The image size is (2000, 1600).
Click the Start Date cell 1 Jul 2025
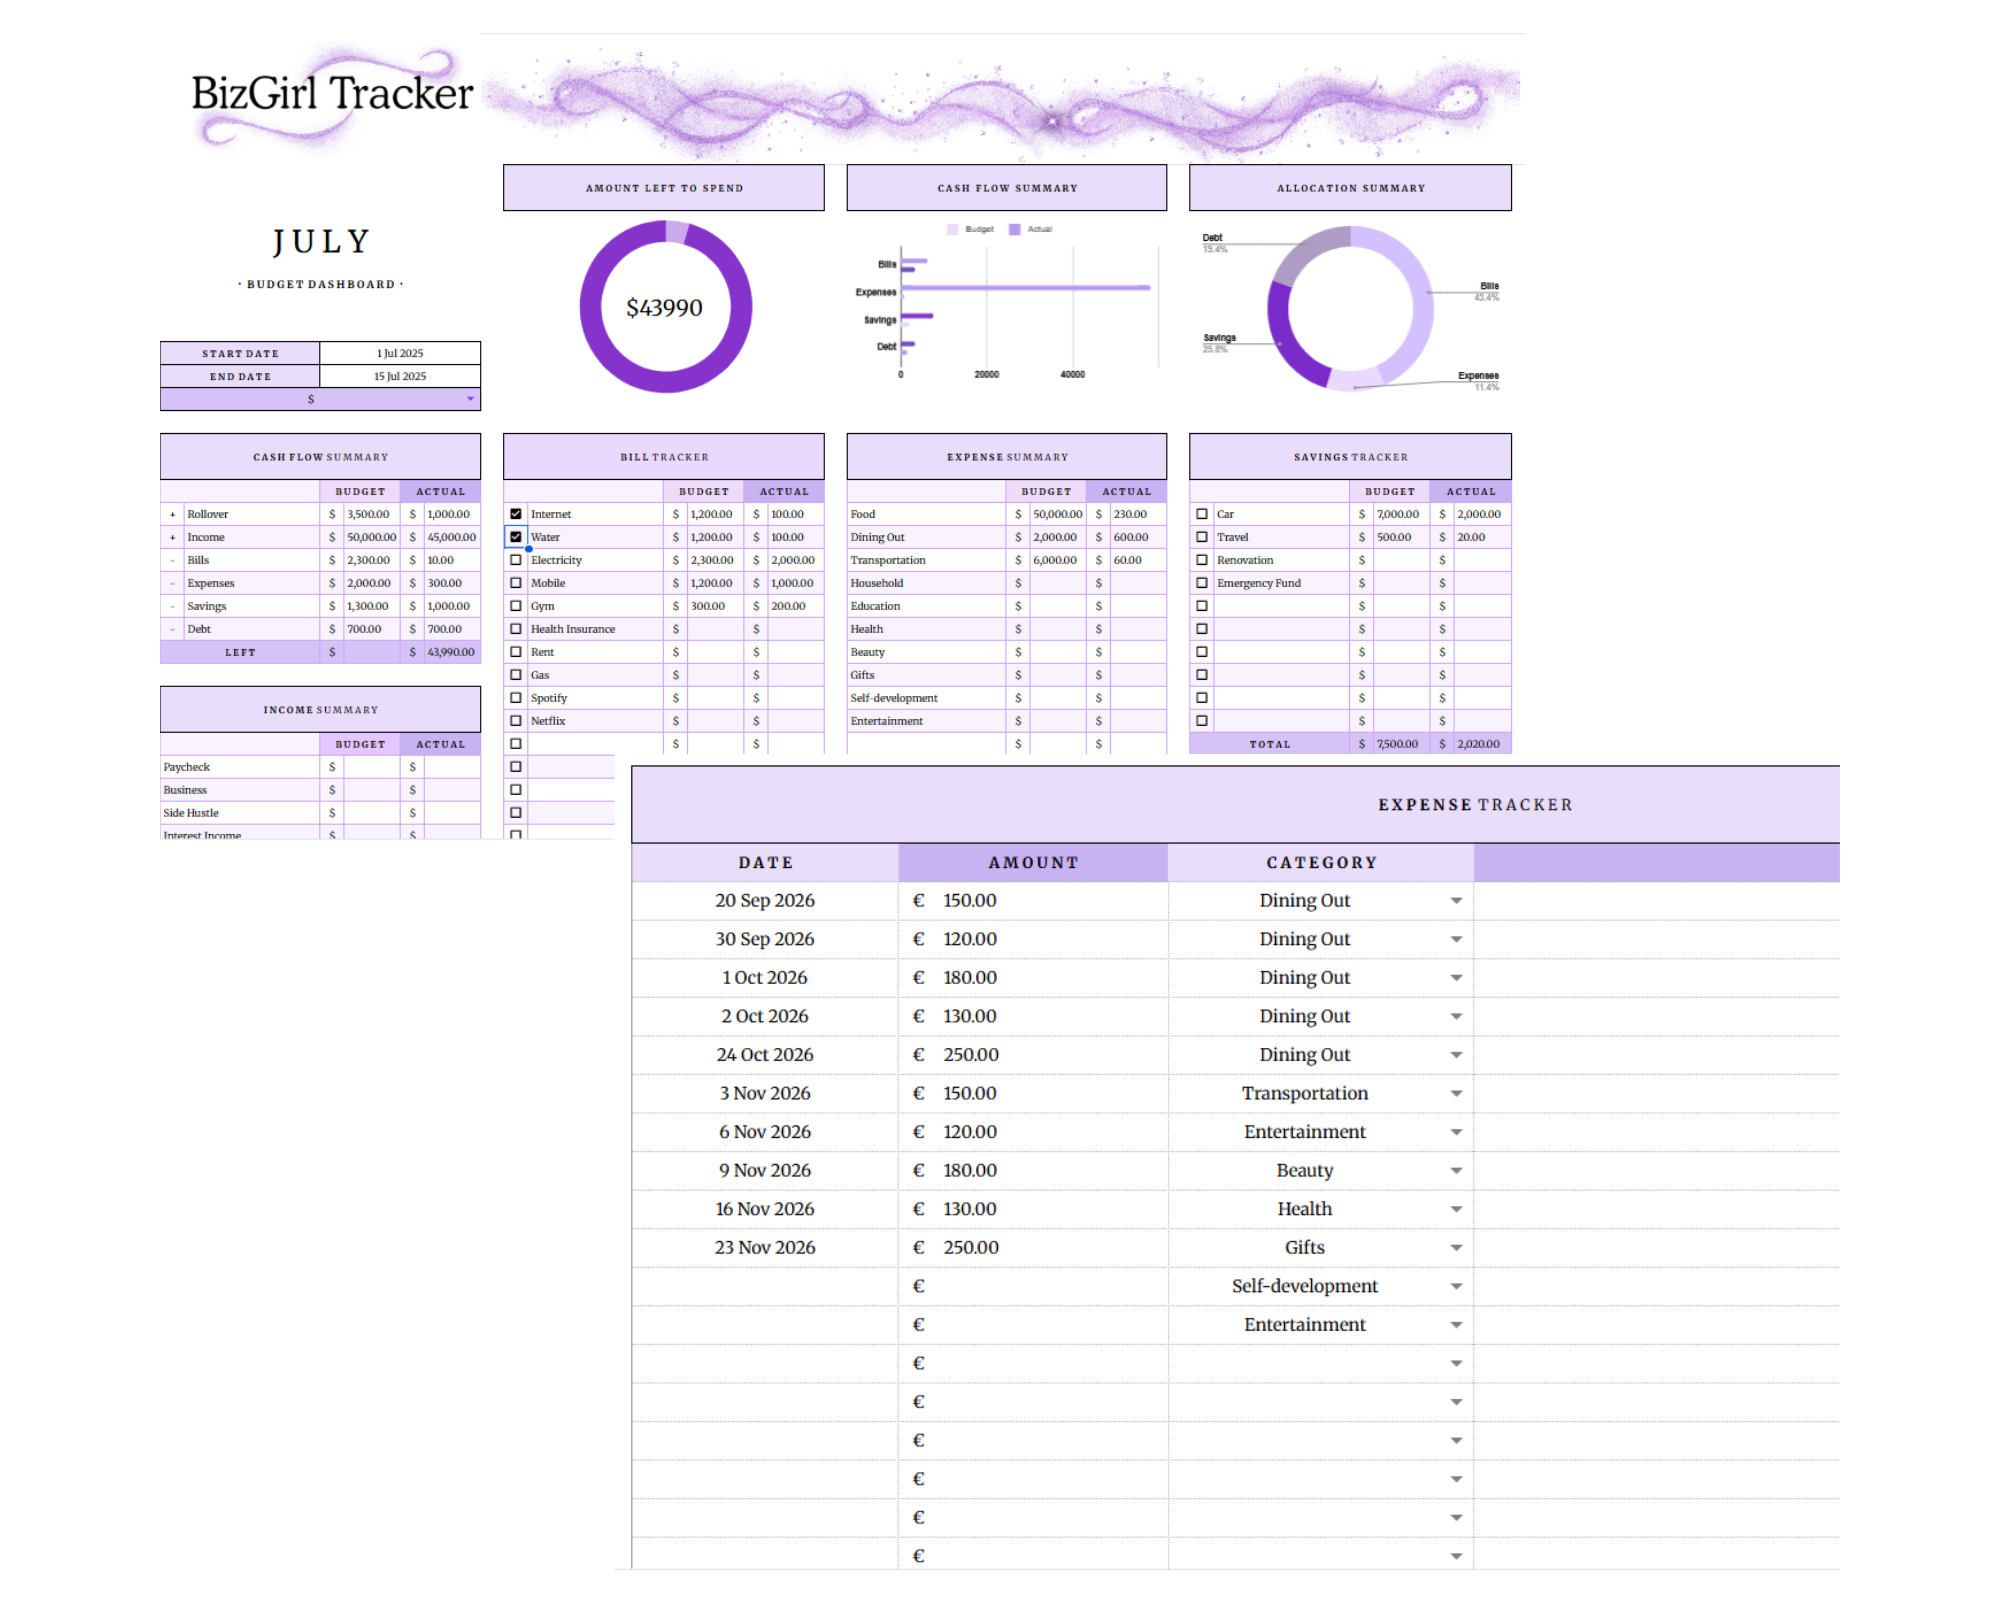(x=400, y=353)
